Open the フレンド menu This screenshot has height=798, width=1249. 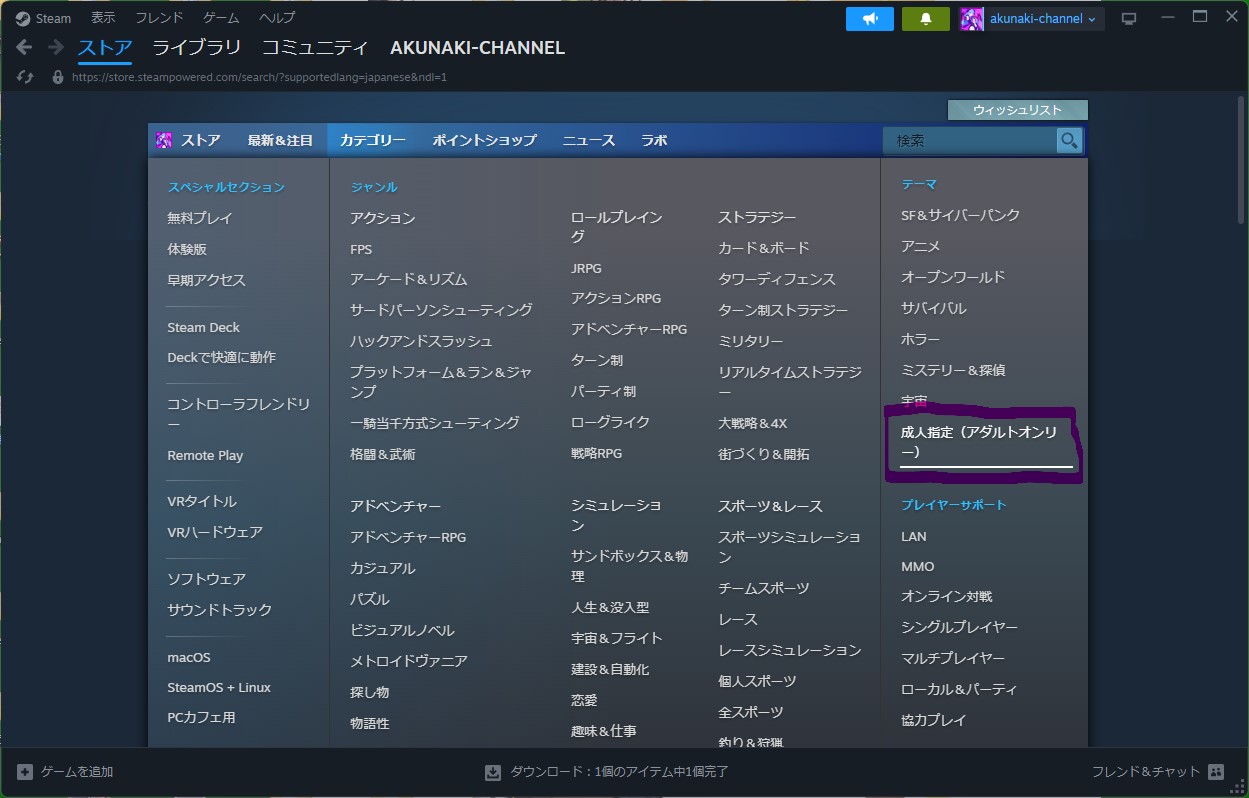pos(160,18)
